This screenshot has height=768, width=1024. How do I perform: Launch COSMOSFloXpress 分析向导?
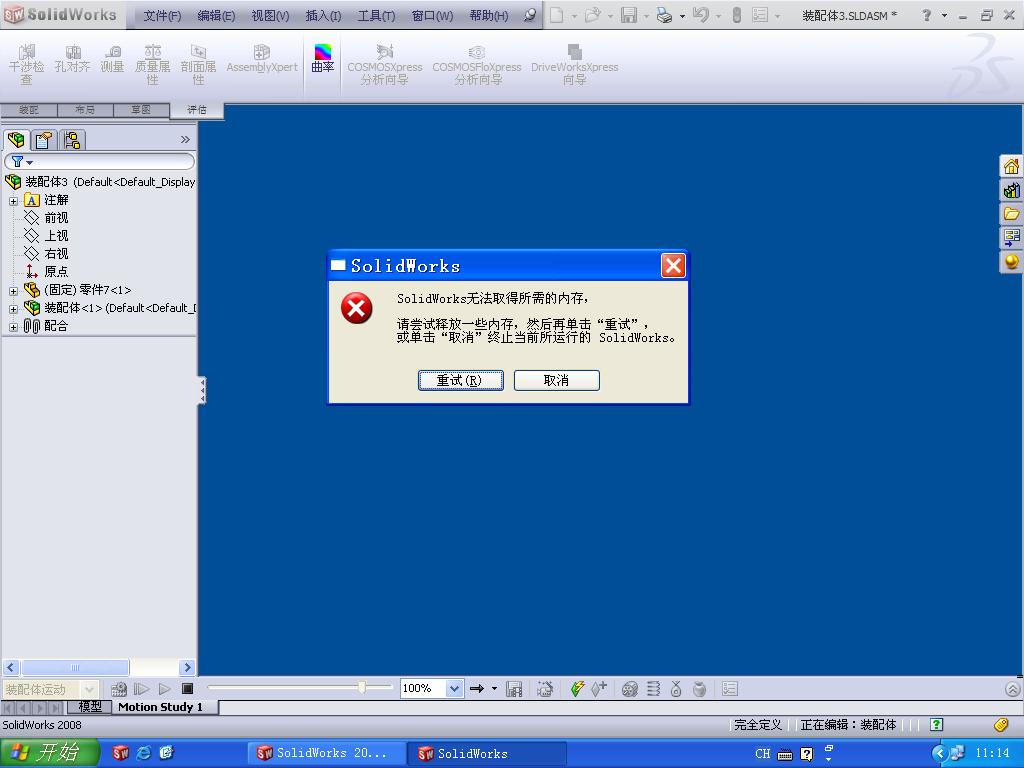click(477, 65)
